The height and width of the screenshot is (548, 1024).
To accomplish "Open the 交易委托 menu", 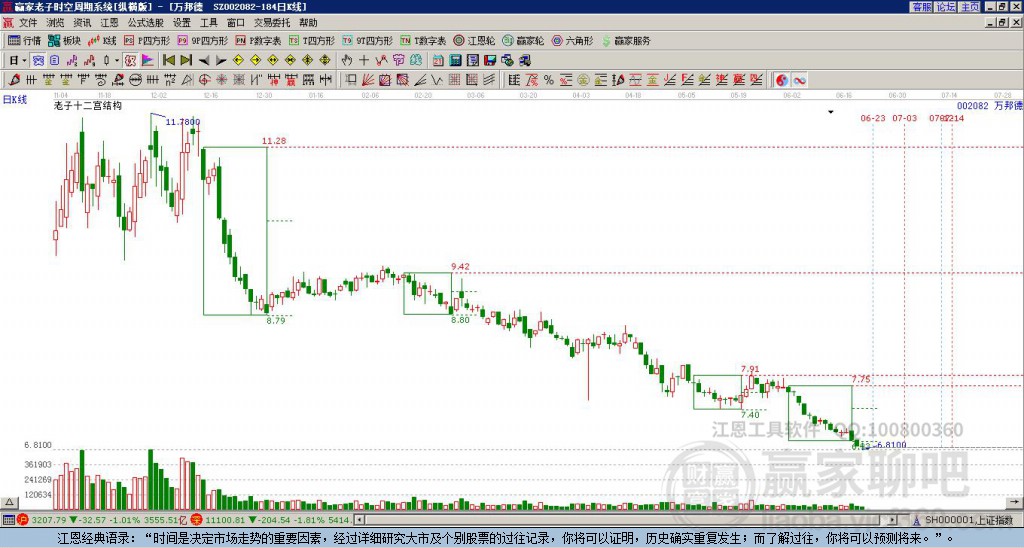I will coord(272,23).
